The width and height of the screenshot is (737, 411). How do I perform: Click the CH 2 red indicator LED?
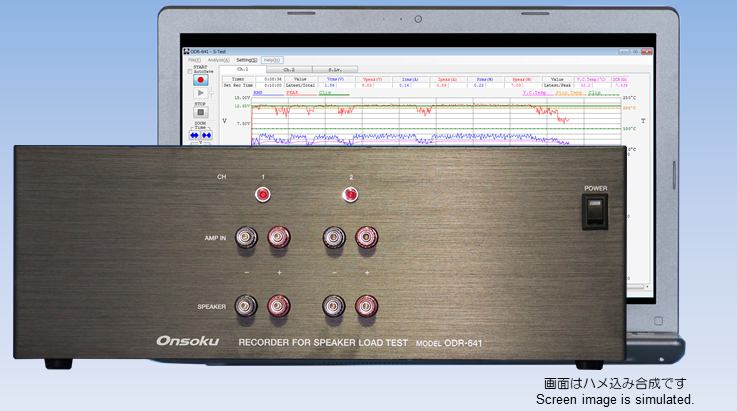350,194
